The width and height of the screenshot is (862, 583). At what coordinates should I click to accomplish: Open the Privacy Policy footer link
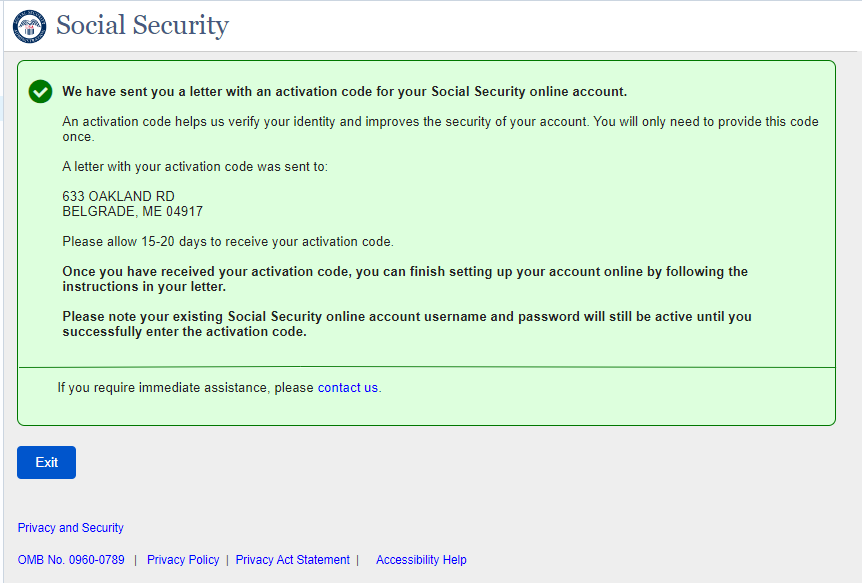pyautogui.click(x=183, y=560)
